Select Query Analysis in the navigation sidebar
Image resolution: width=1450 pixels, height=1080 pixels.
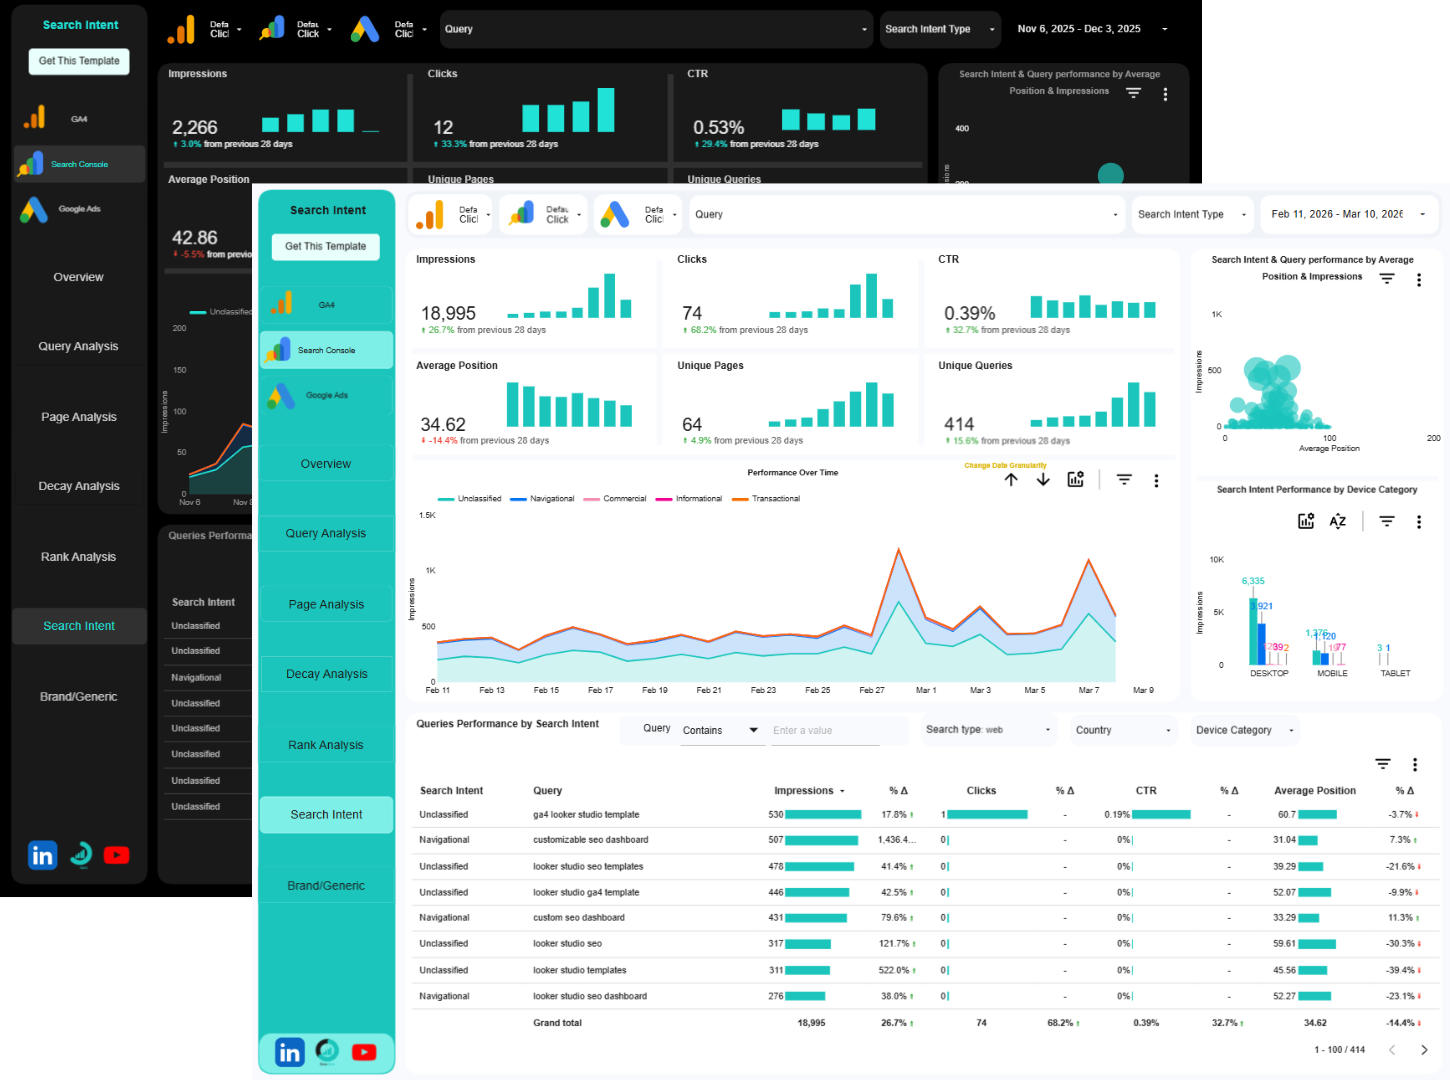pos(326,533)
